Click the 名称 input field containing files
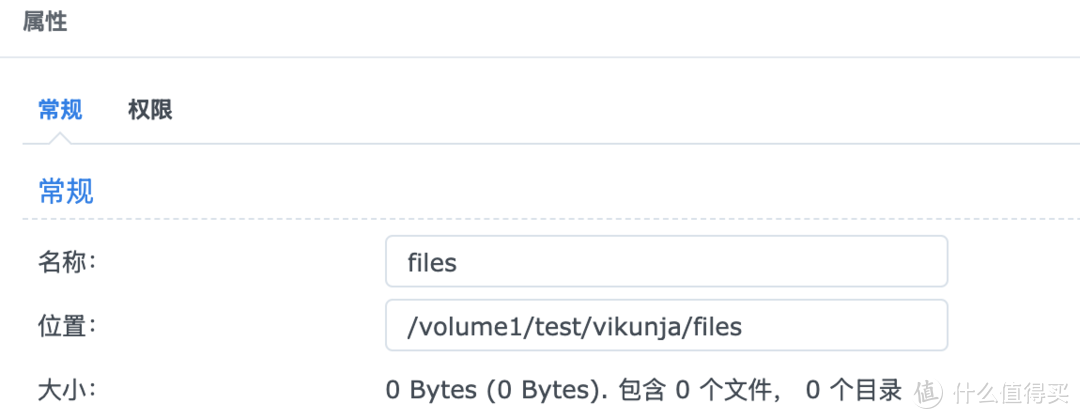Image resolution: width=1080 pixels, height=419 pixels. tap(666, 263)
